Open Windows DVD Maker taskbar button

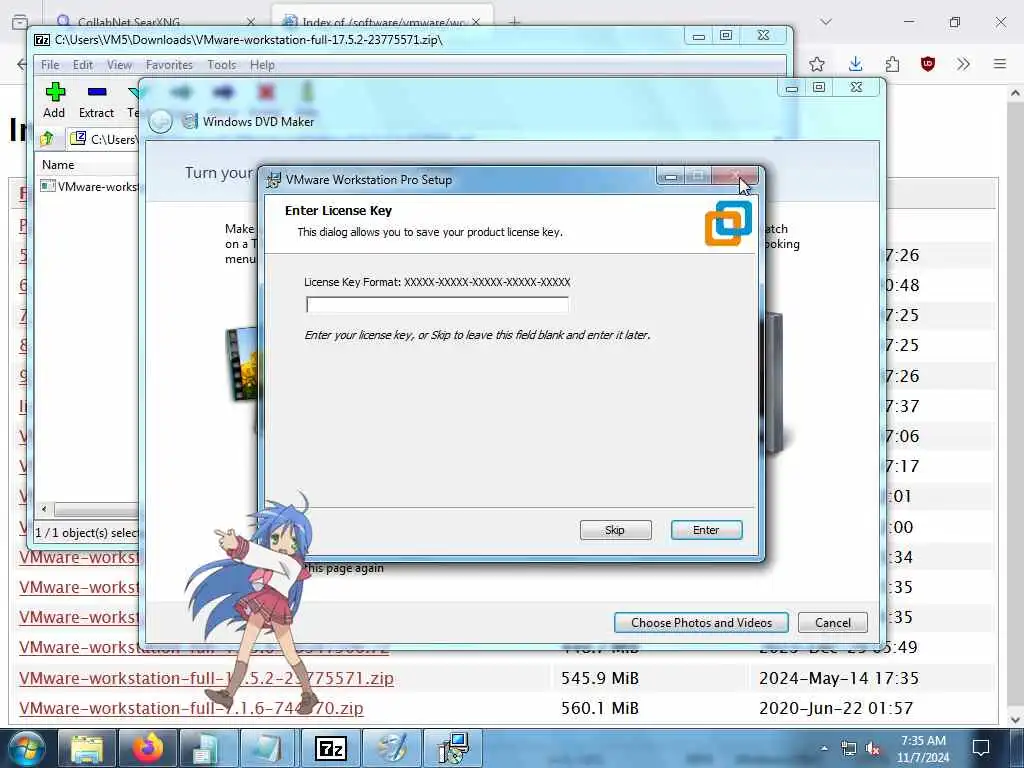[x=391, y=748]
